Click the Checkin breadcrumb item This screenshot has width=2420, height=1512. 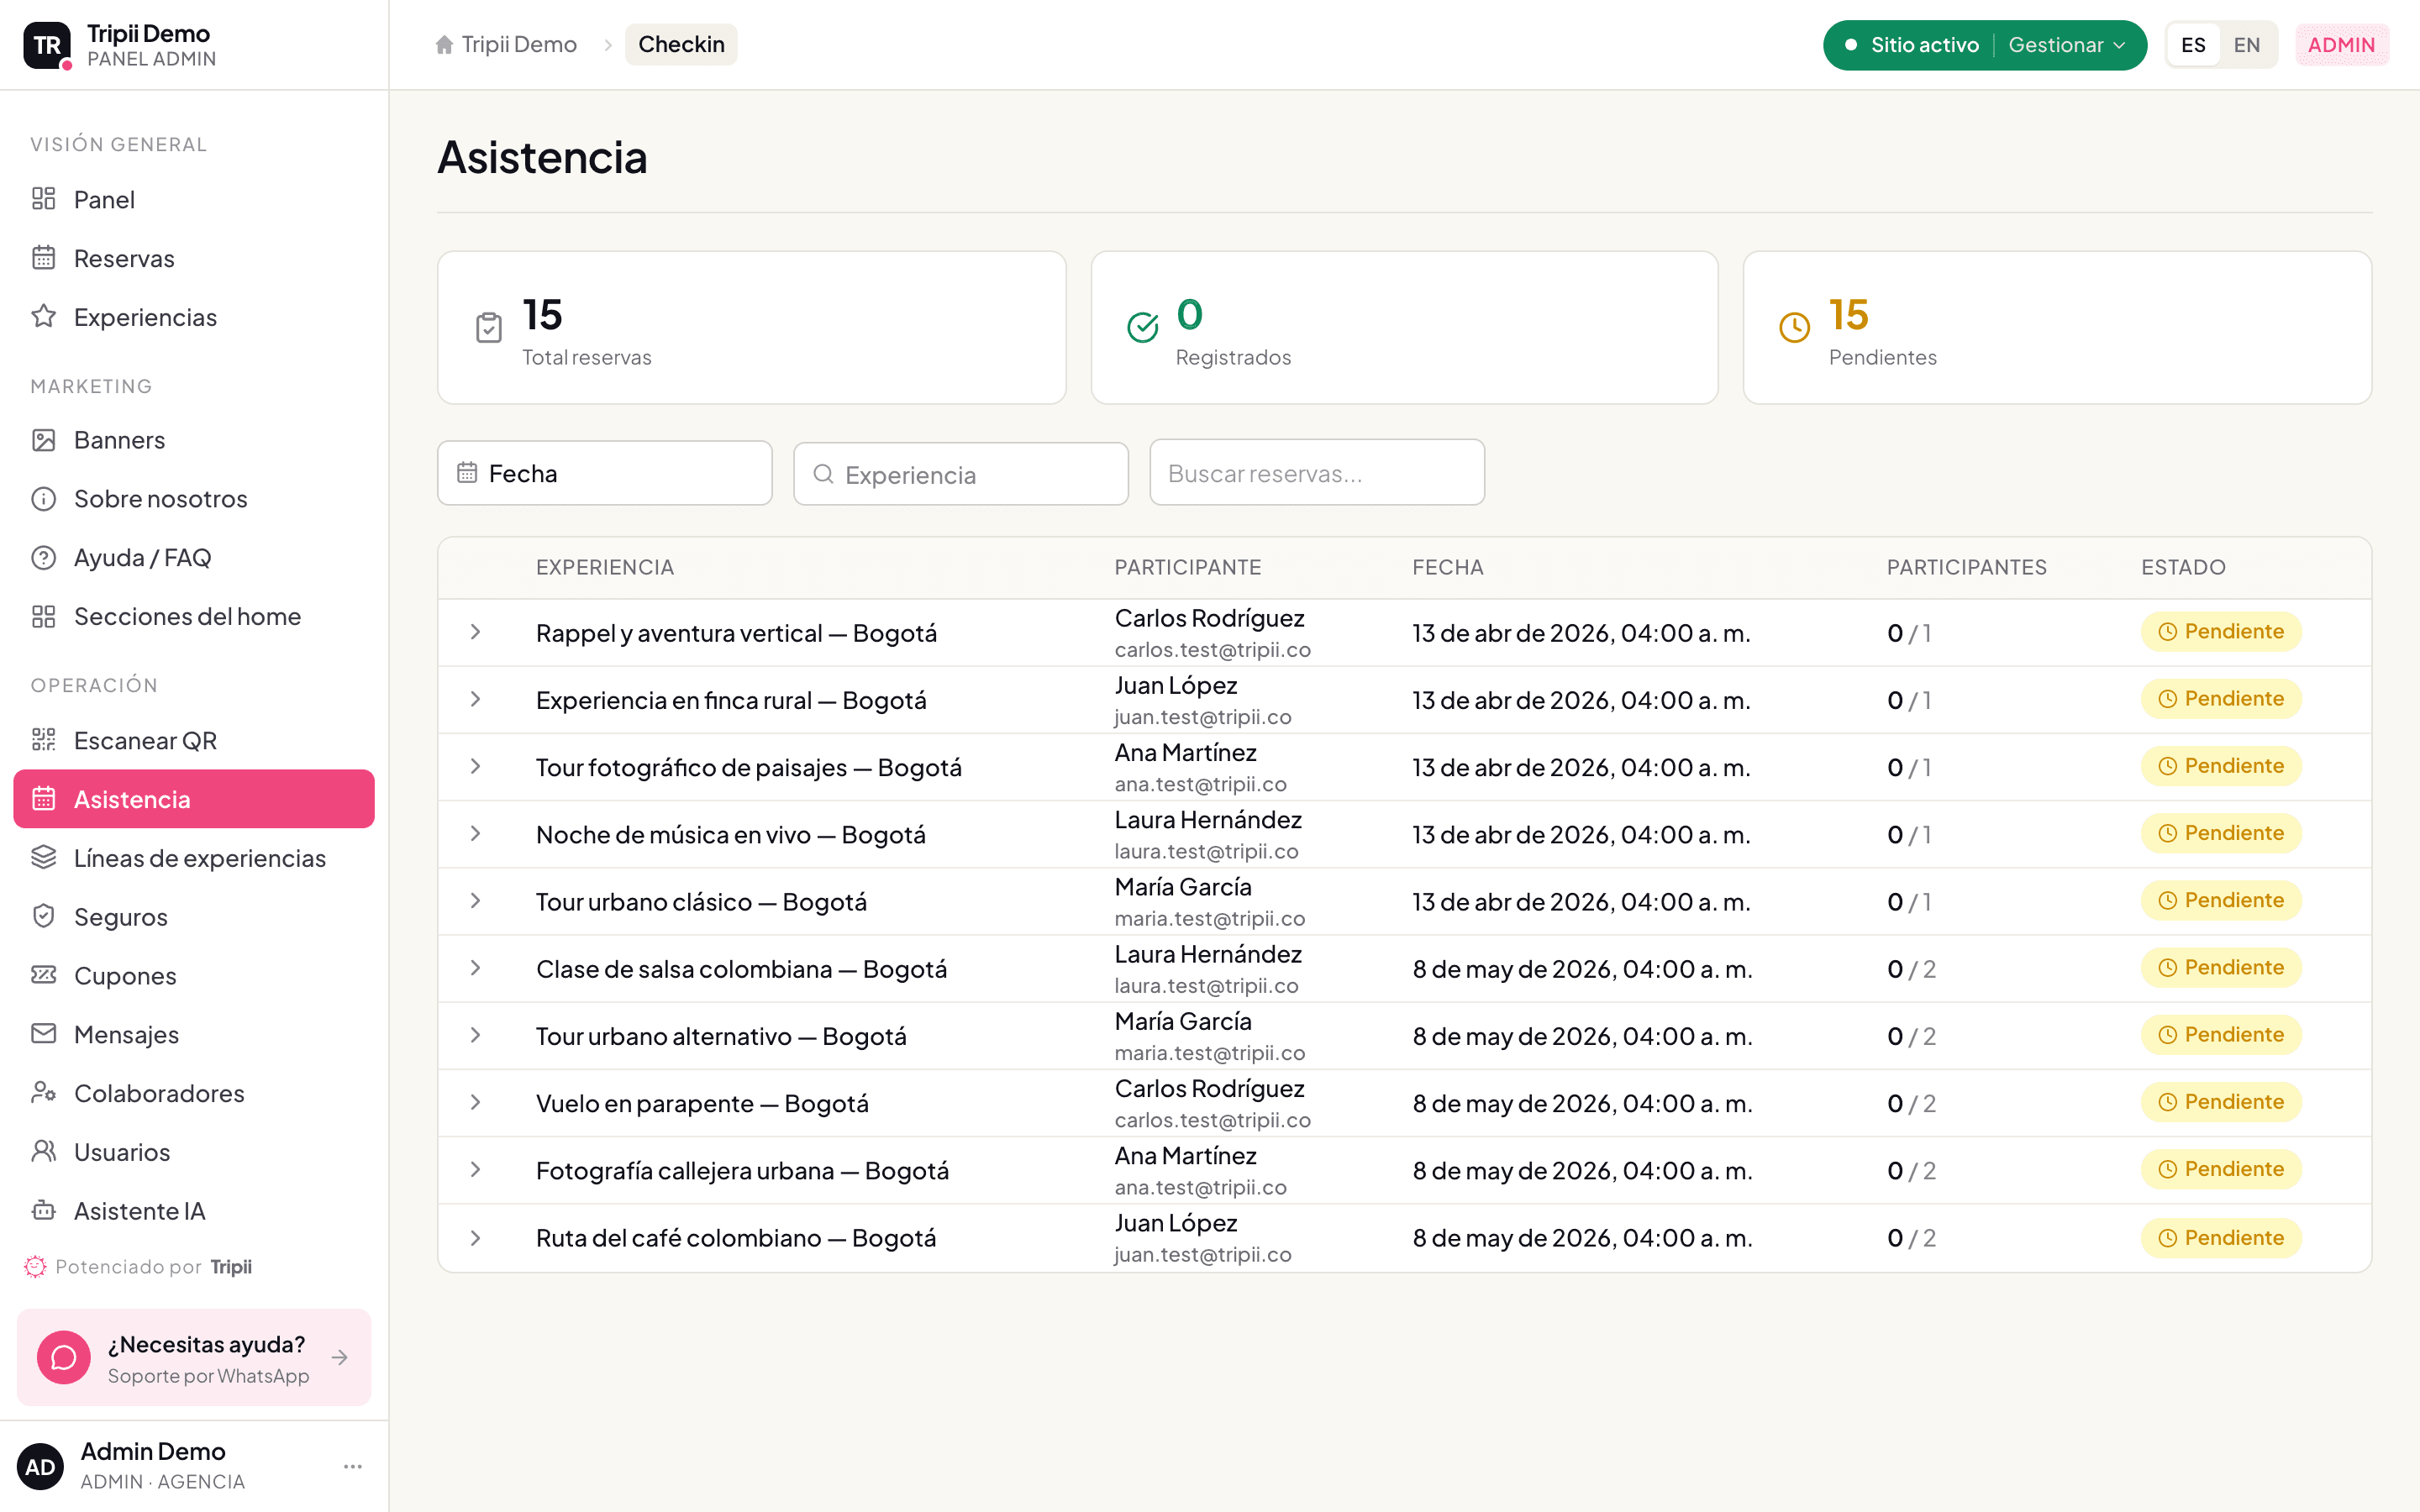pyautogui.click(x=681, y=45)
